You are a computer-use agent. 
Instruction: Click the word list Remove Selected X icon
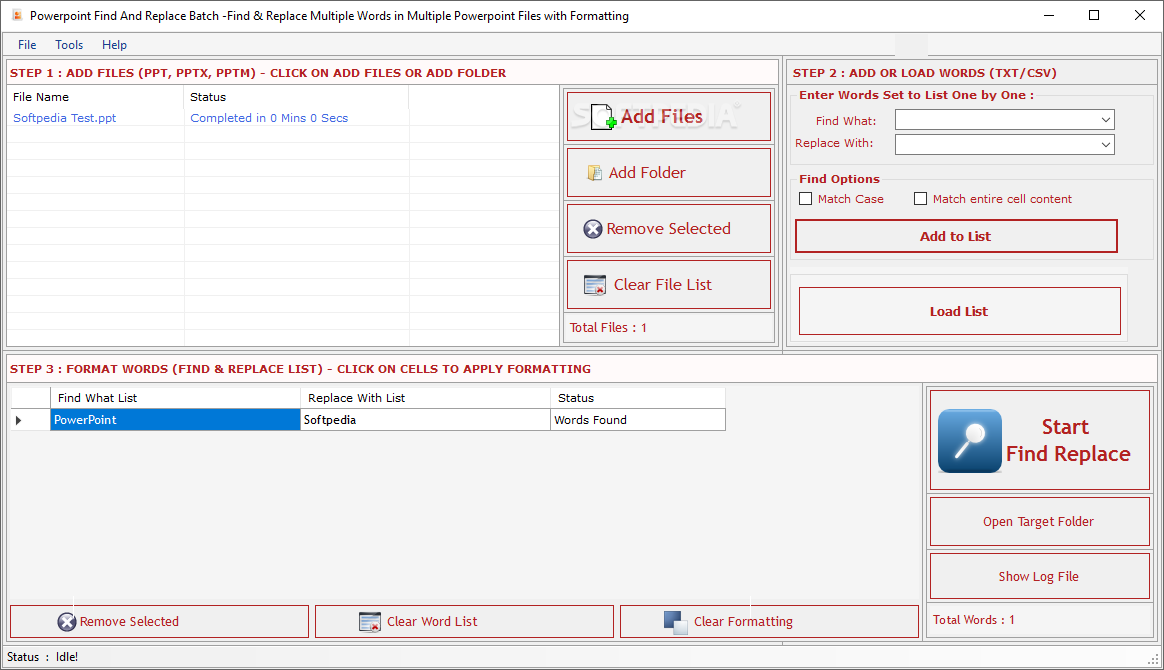click(x=67, y=622)
